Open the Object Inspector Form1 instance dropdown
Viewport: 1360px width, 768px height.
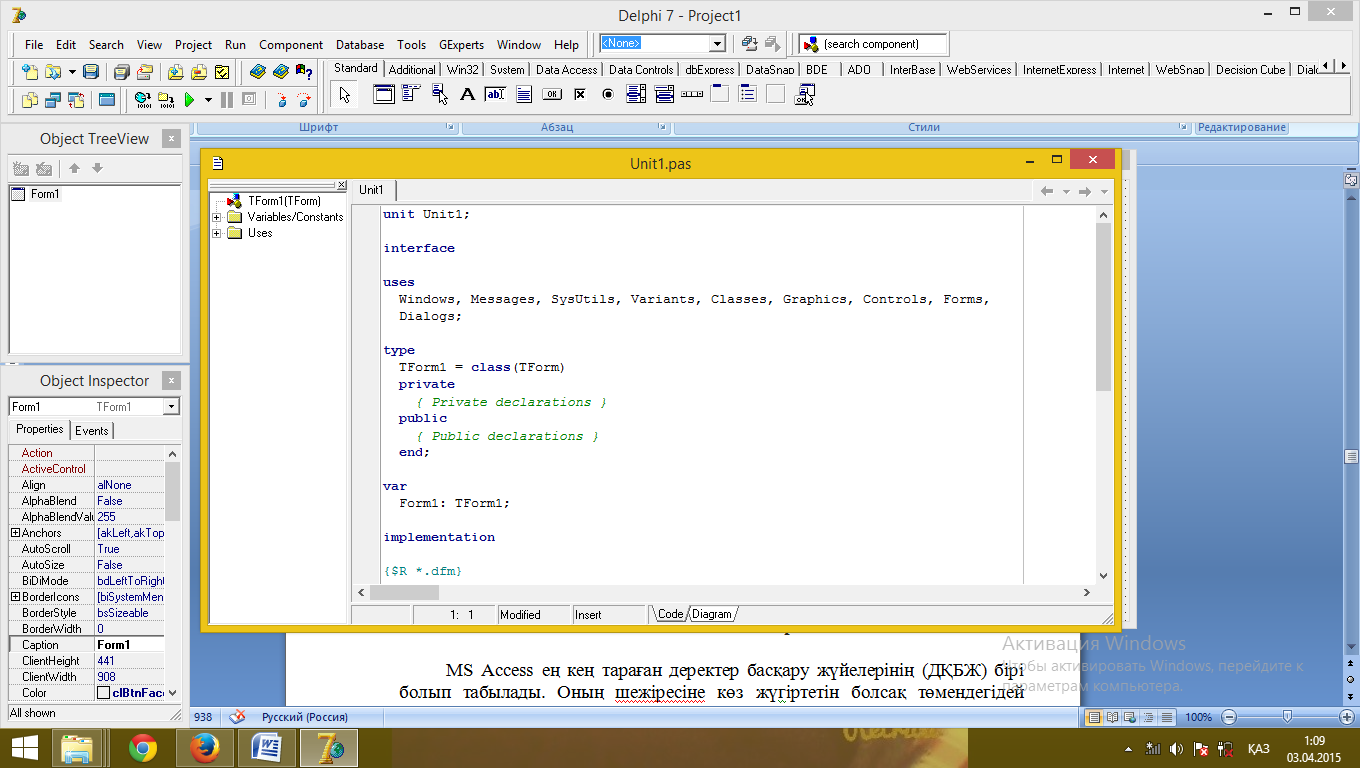[171, 407]
